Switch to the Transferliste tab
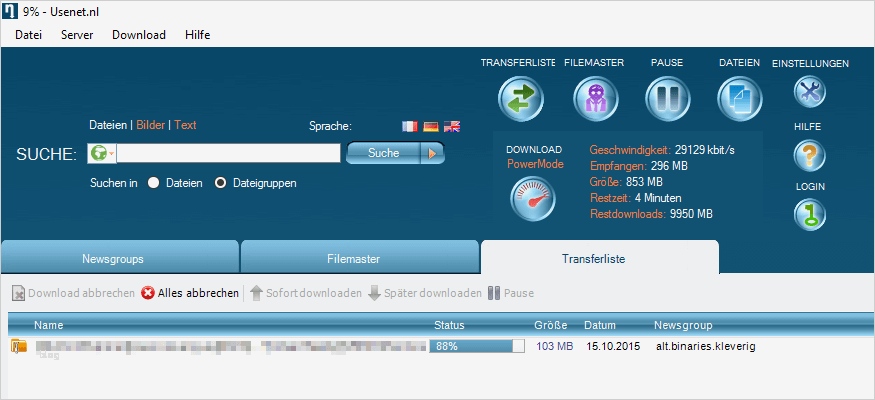This screenshot has height=400, width=875. coord(600,257)
